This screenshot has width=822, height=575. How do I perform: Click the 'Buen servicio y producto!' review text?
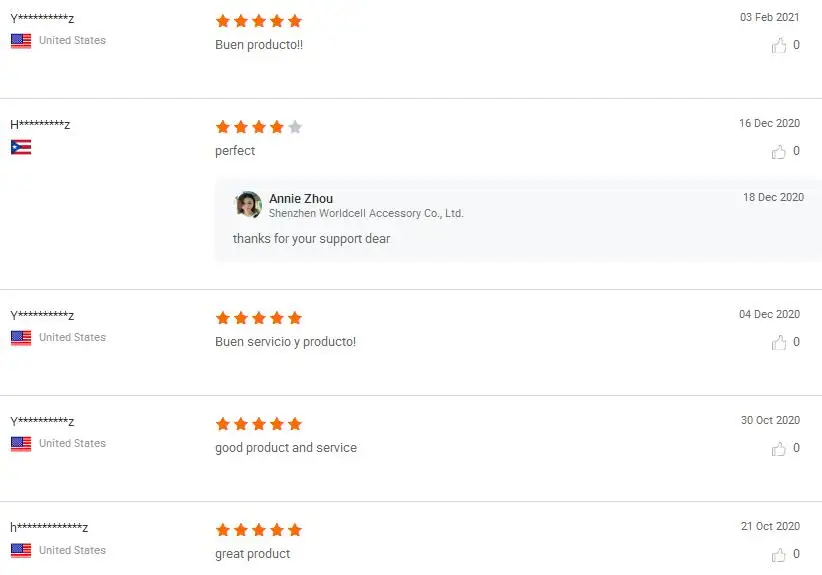[285, 342]
